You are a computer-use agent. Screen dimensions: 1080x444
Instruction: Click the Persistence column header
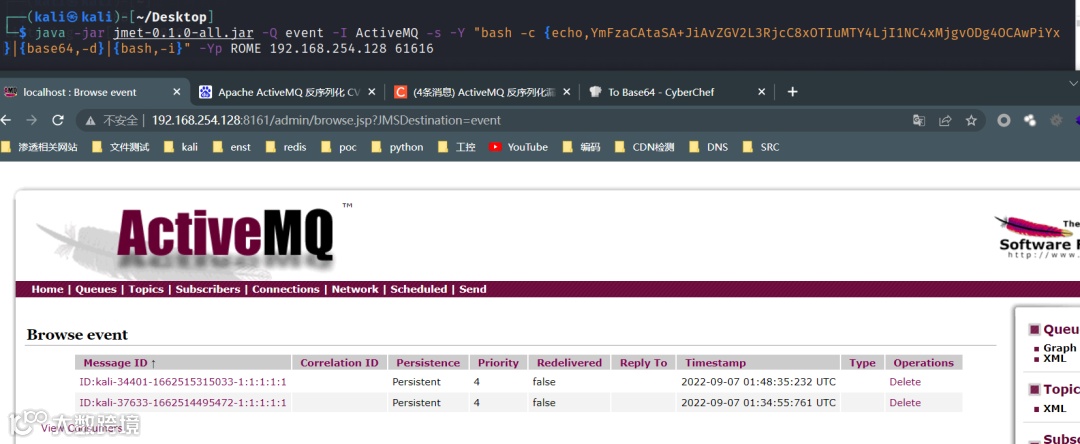click(x=428, y=363)
